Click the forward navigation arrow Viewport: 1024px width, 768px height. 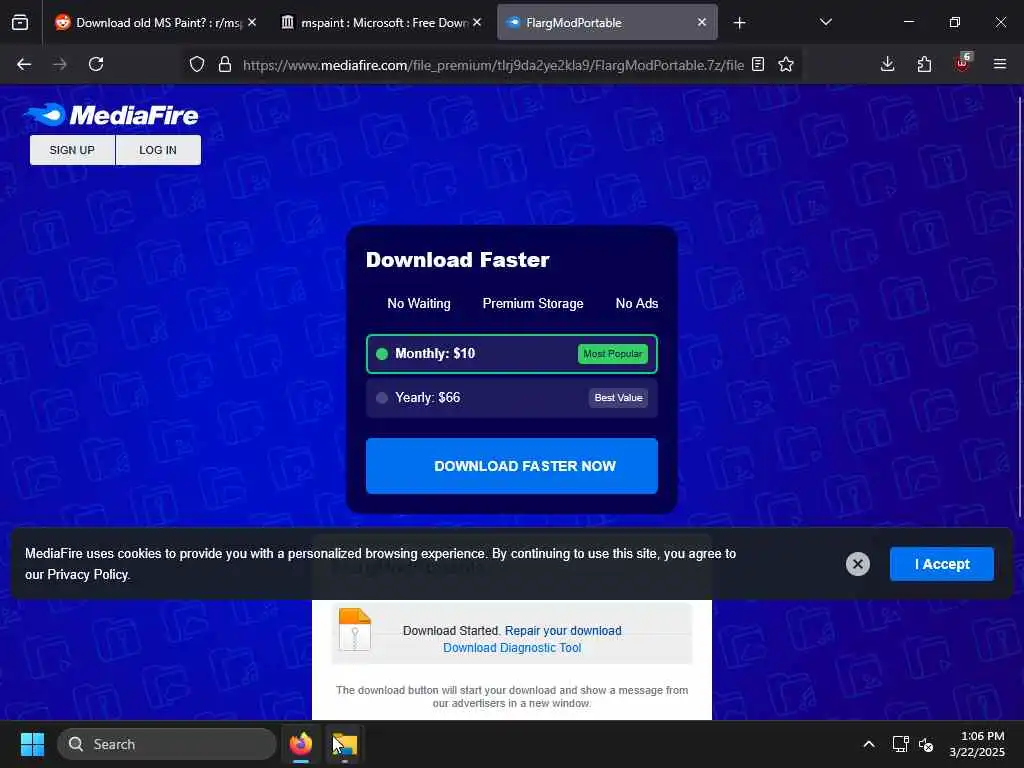pos(60,64)
